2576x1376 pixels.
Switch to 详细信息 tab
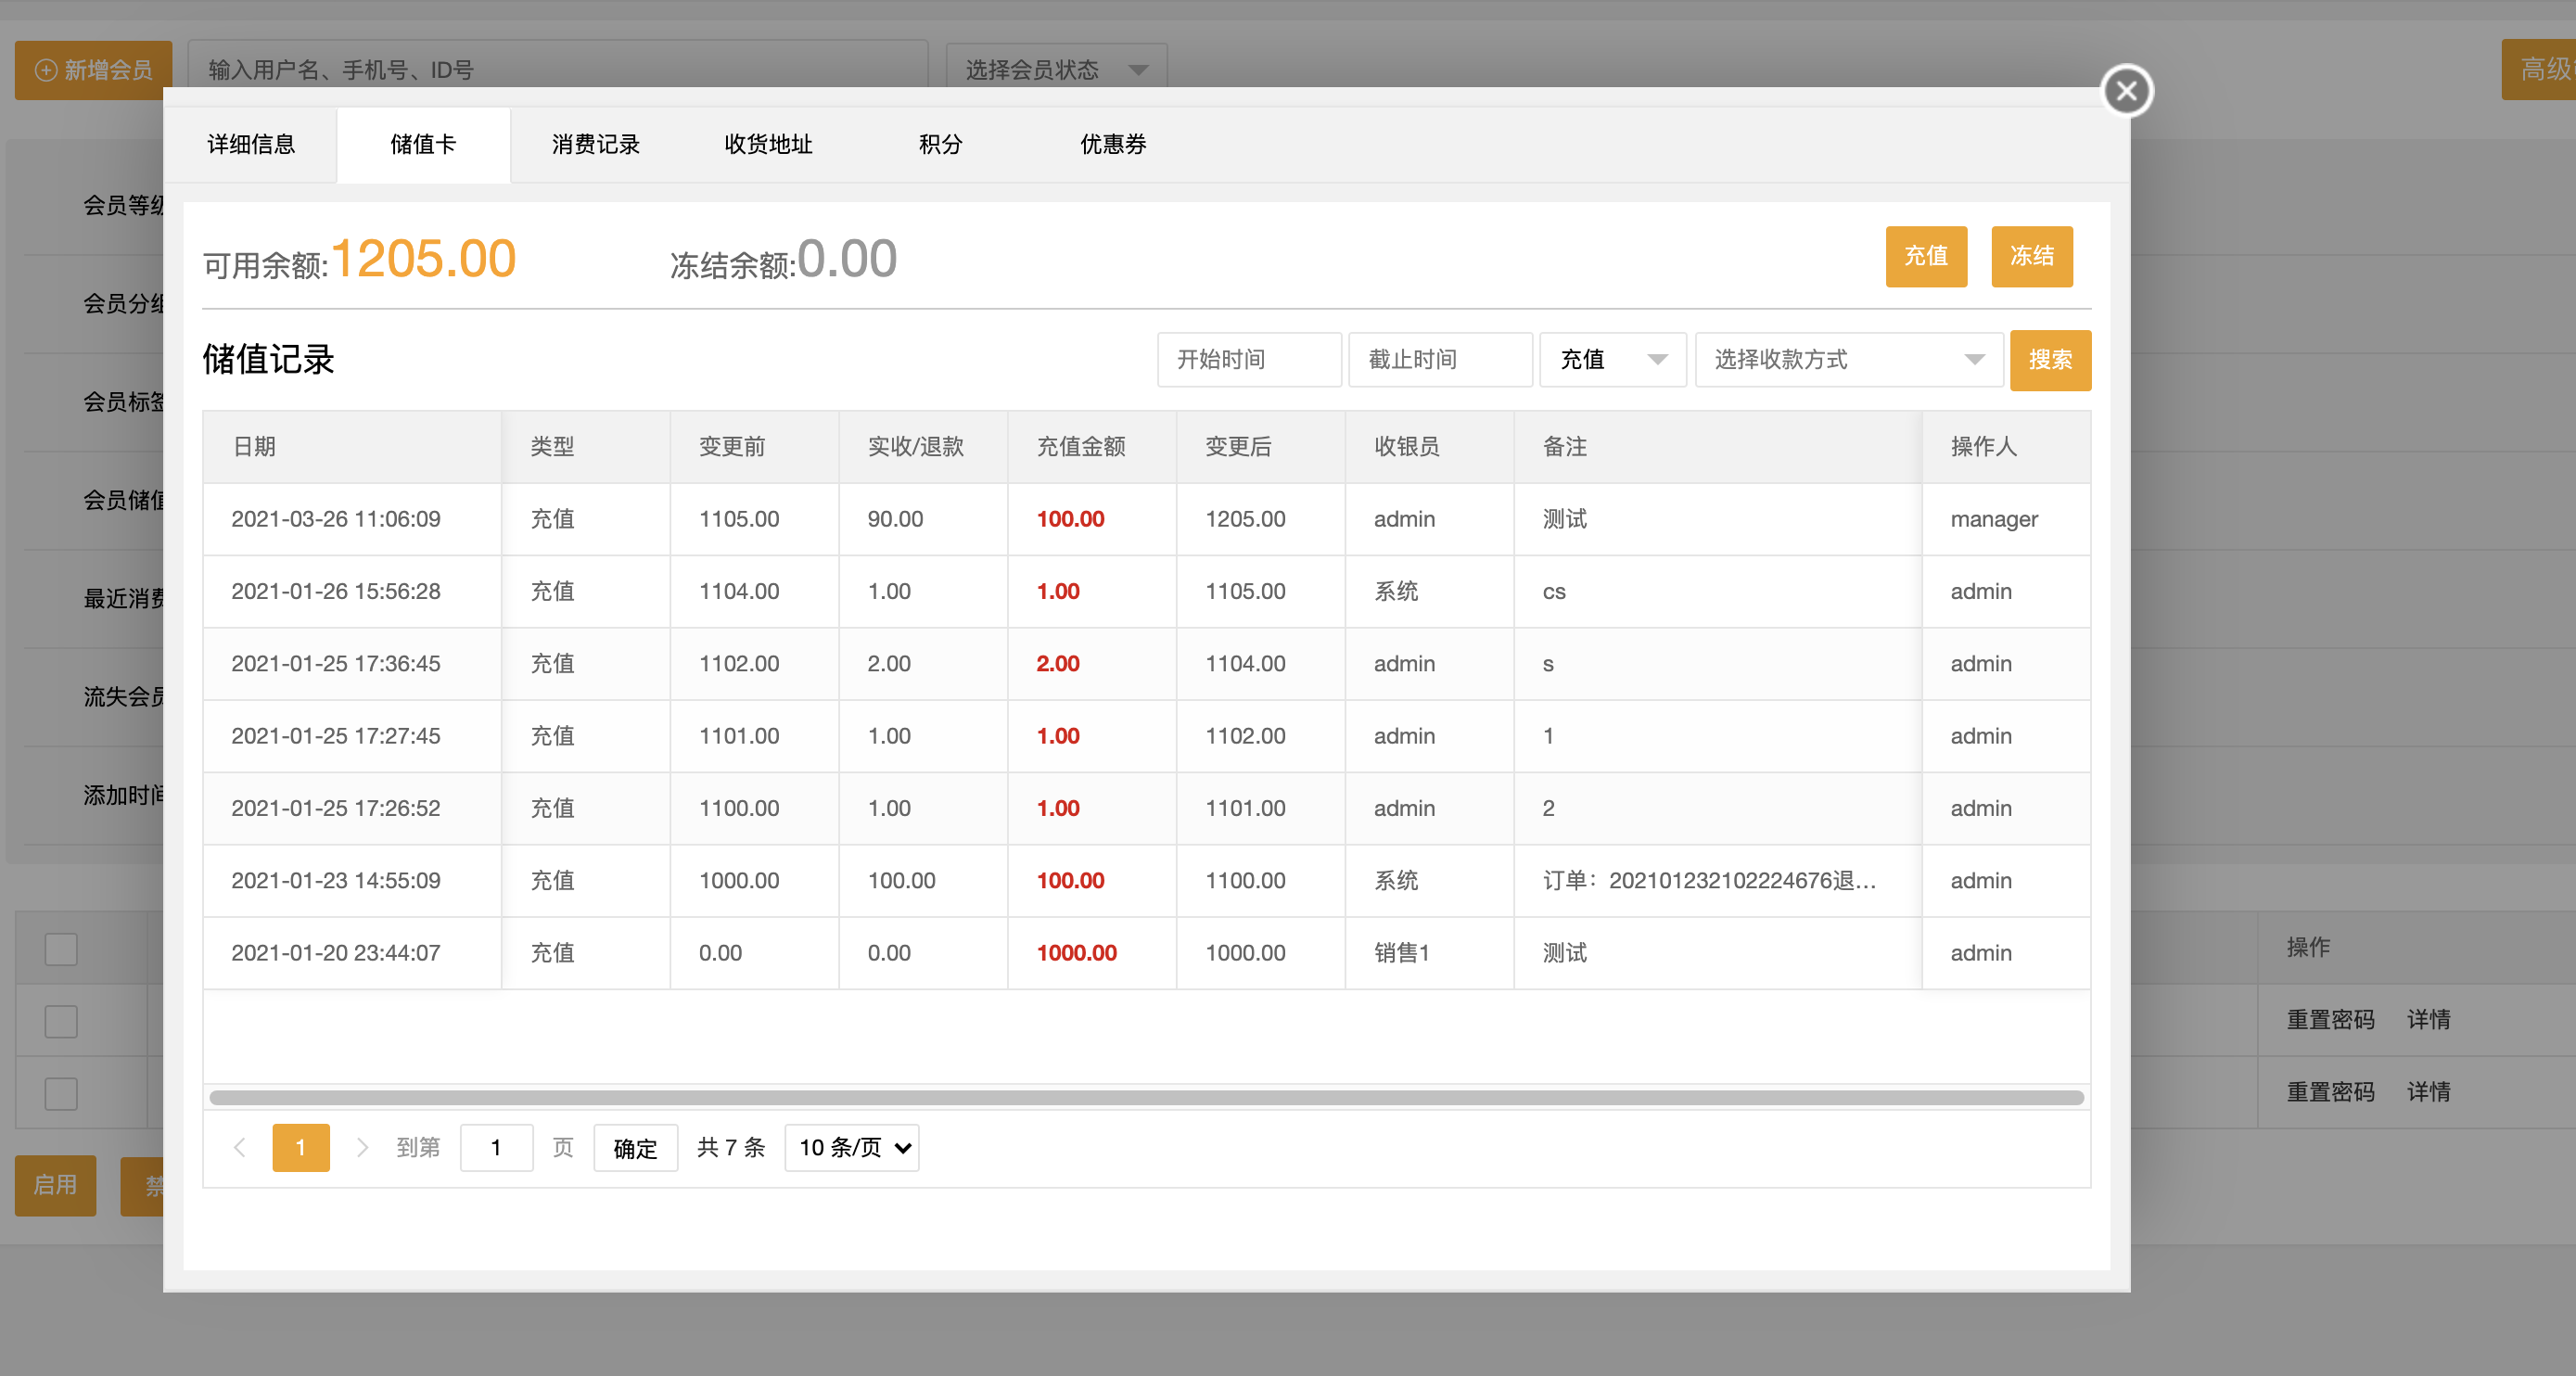[251, 145]
